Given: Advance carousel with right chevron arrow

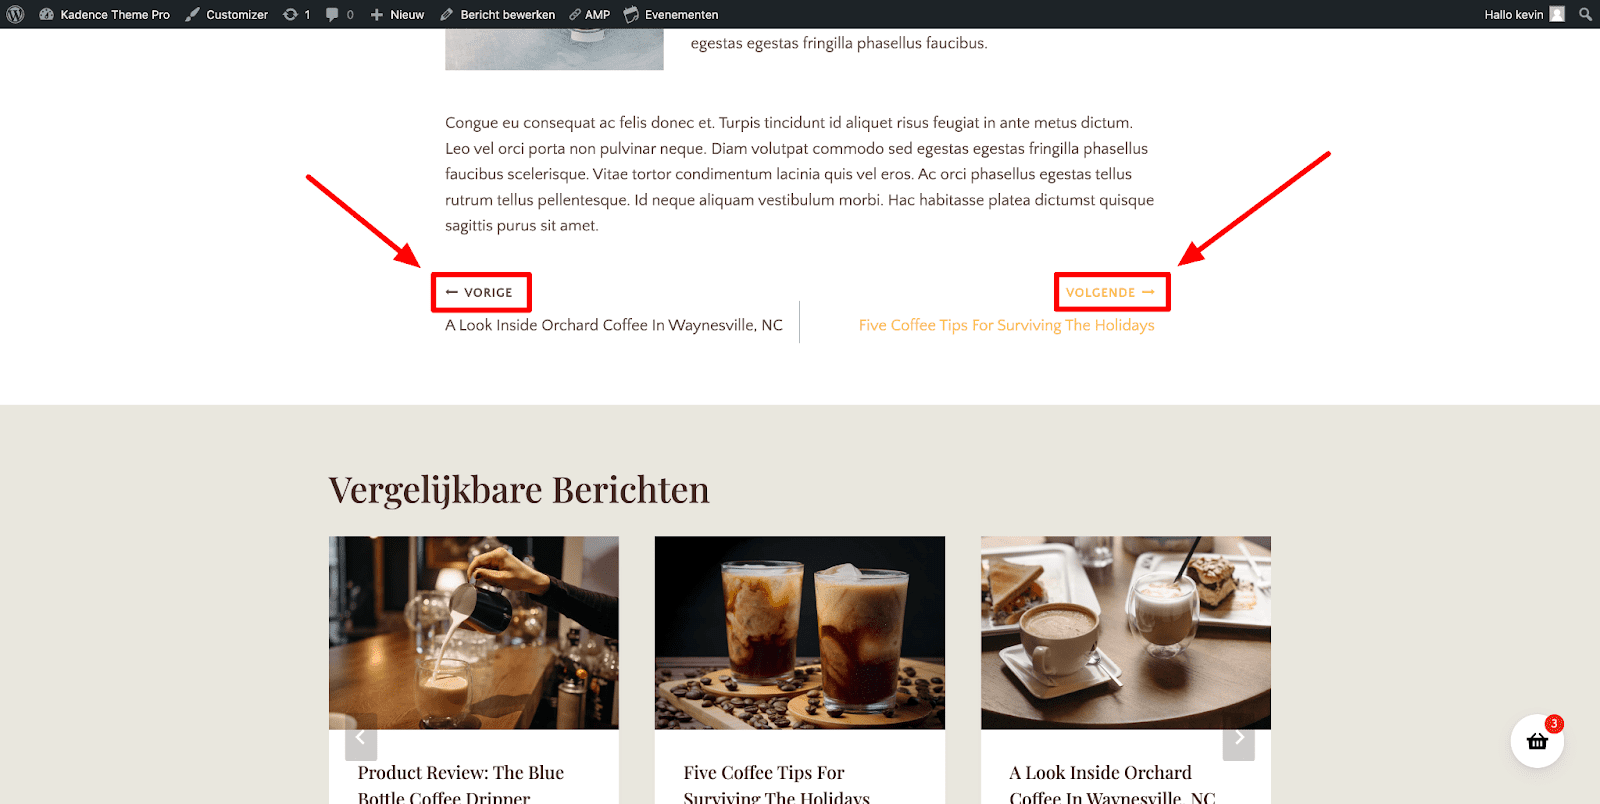Looking at the screenshot, I should tap(1239, 738).
